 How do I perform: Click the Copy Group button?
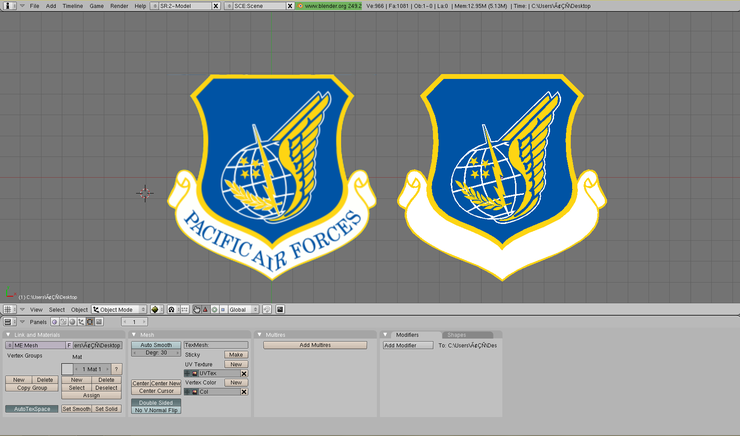[x=32, y=388]
